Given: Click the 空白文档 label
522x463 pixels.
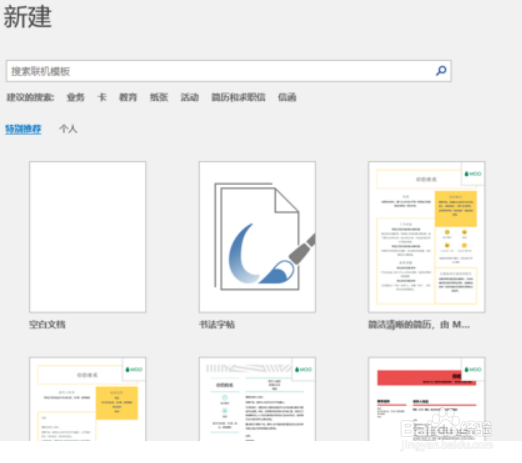Looking at the screenshot, I should (47, 325).
